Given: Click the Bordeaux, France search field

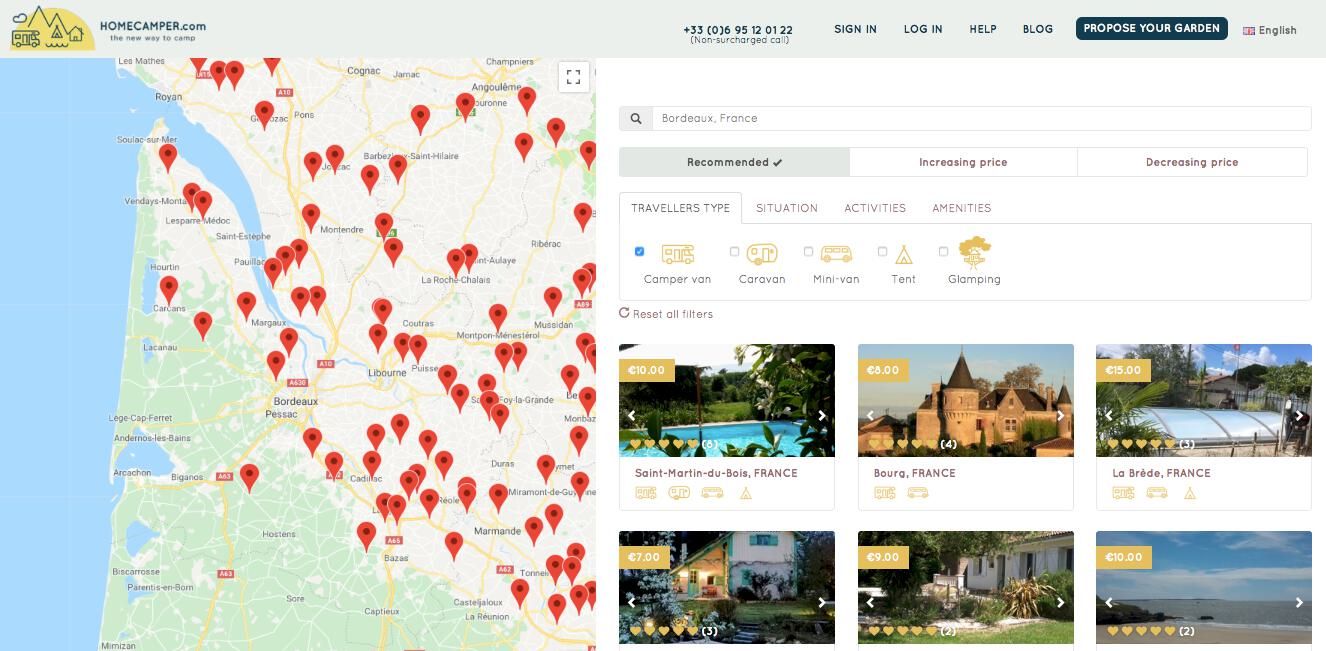Looking at the screenshot, I should [x=980, y=119].
